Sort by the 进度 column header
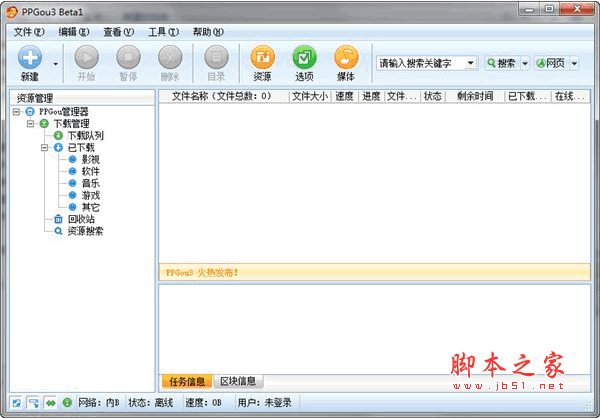The width and height of the screenshot is (600, 419). pos(371,96)
